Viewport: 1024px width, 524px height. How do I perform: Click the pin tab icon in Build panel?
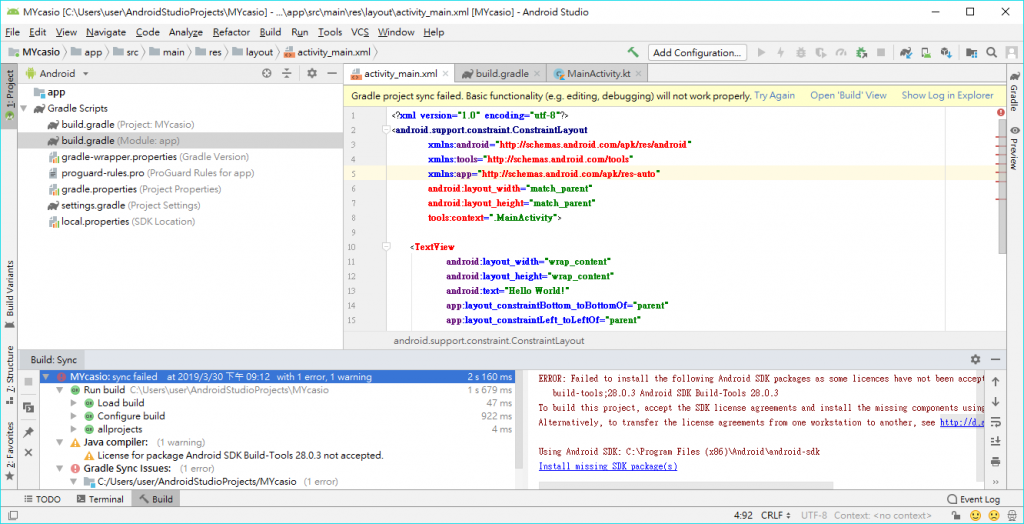pyautogui.click(x=28, y=433)
